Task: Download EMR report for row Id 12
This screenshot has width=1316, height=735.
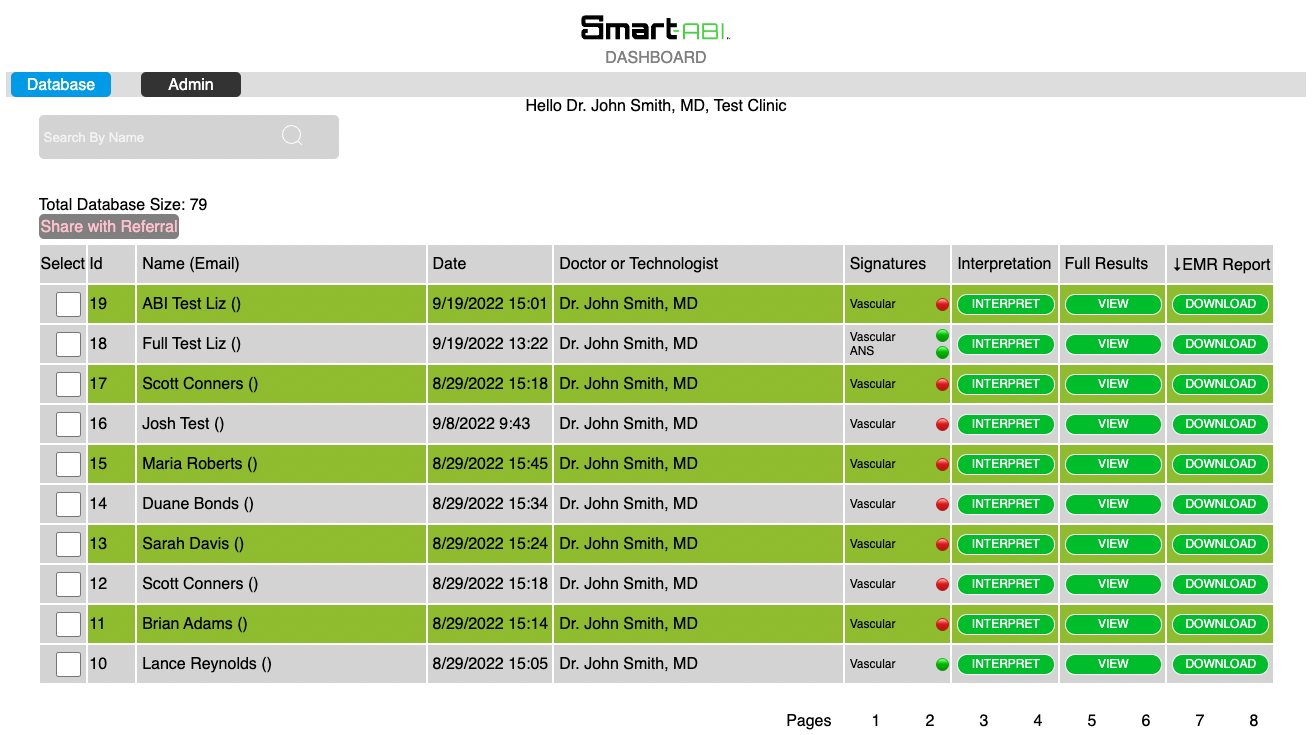Action: tap(1220, 584)
